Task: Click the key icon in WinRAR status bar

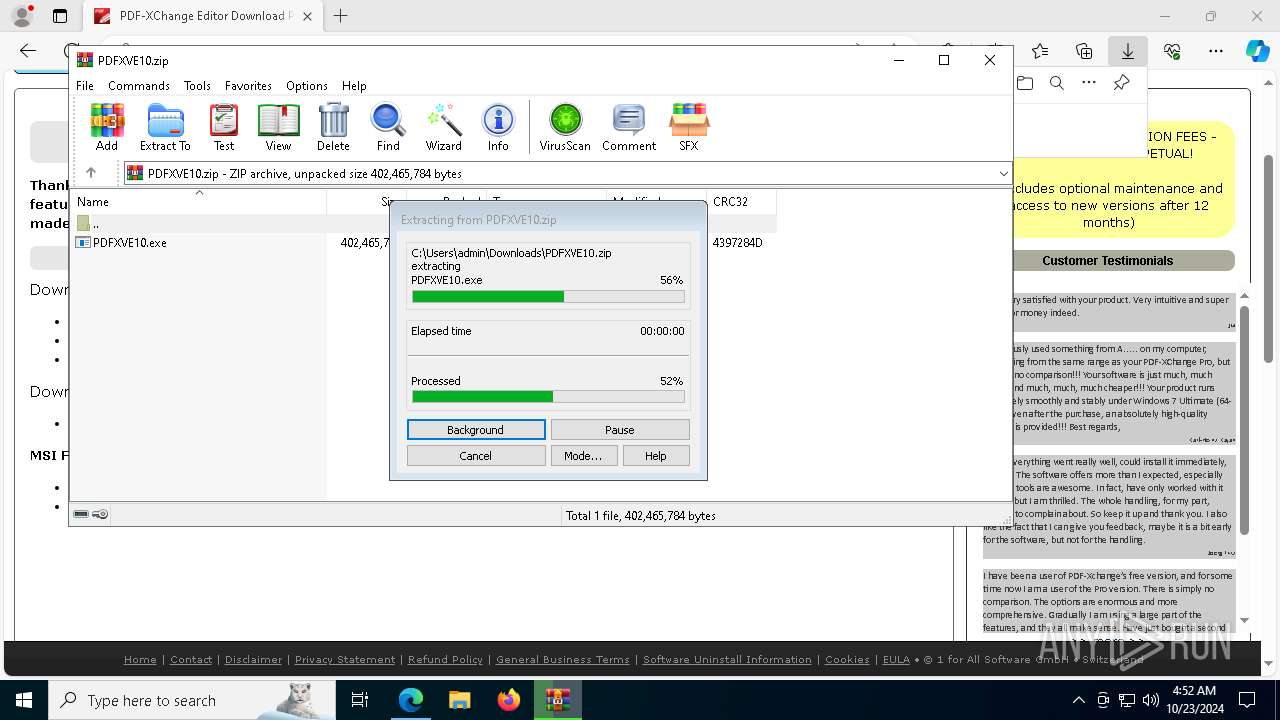Action: pos(100,514)
